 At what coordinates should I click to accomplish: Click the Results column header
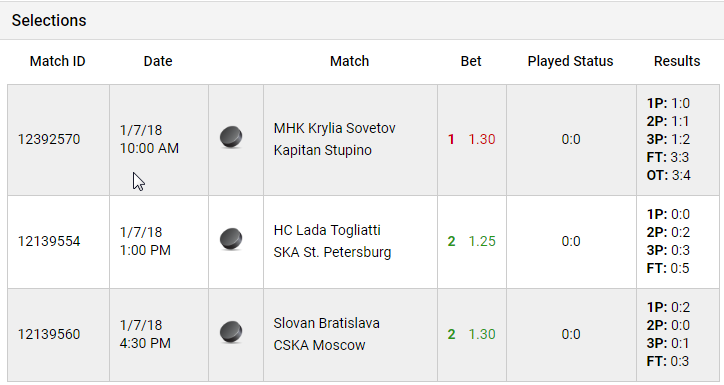pos(677,61)
